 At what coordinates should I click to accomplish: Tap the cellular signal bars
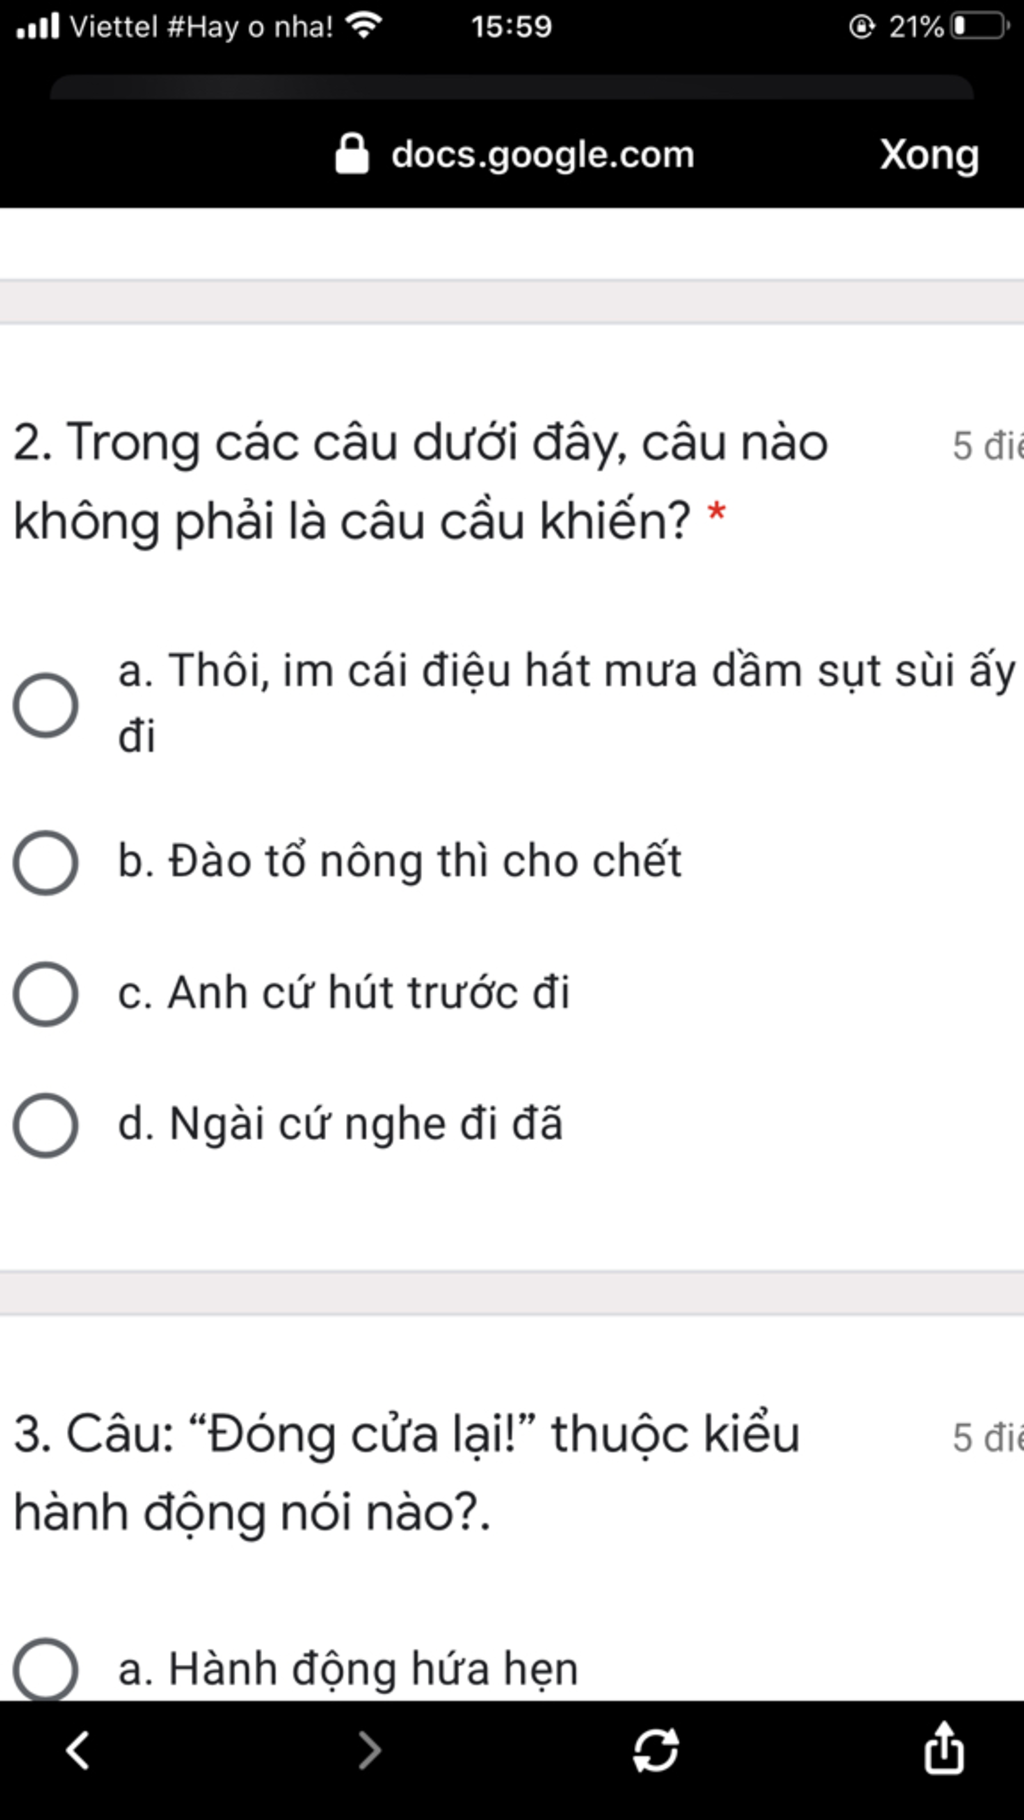[38, 26]
